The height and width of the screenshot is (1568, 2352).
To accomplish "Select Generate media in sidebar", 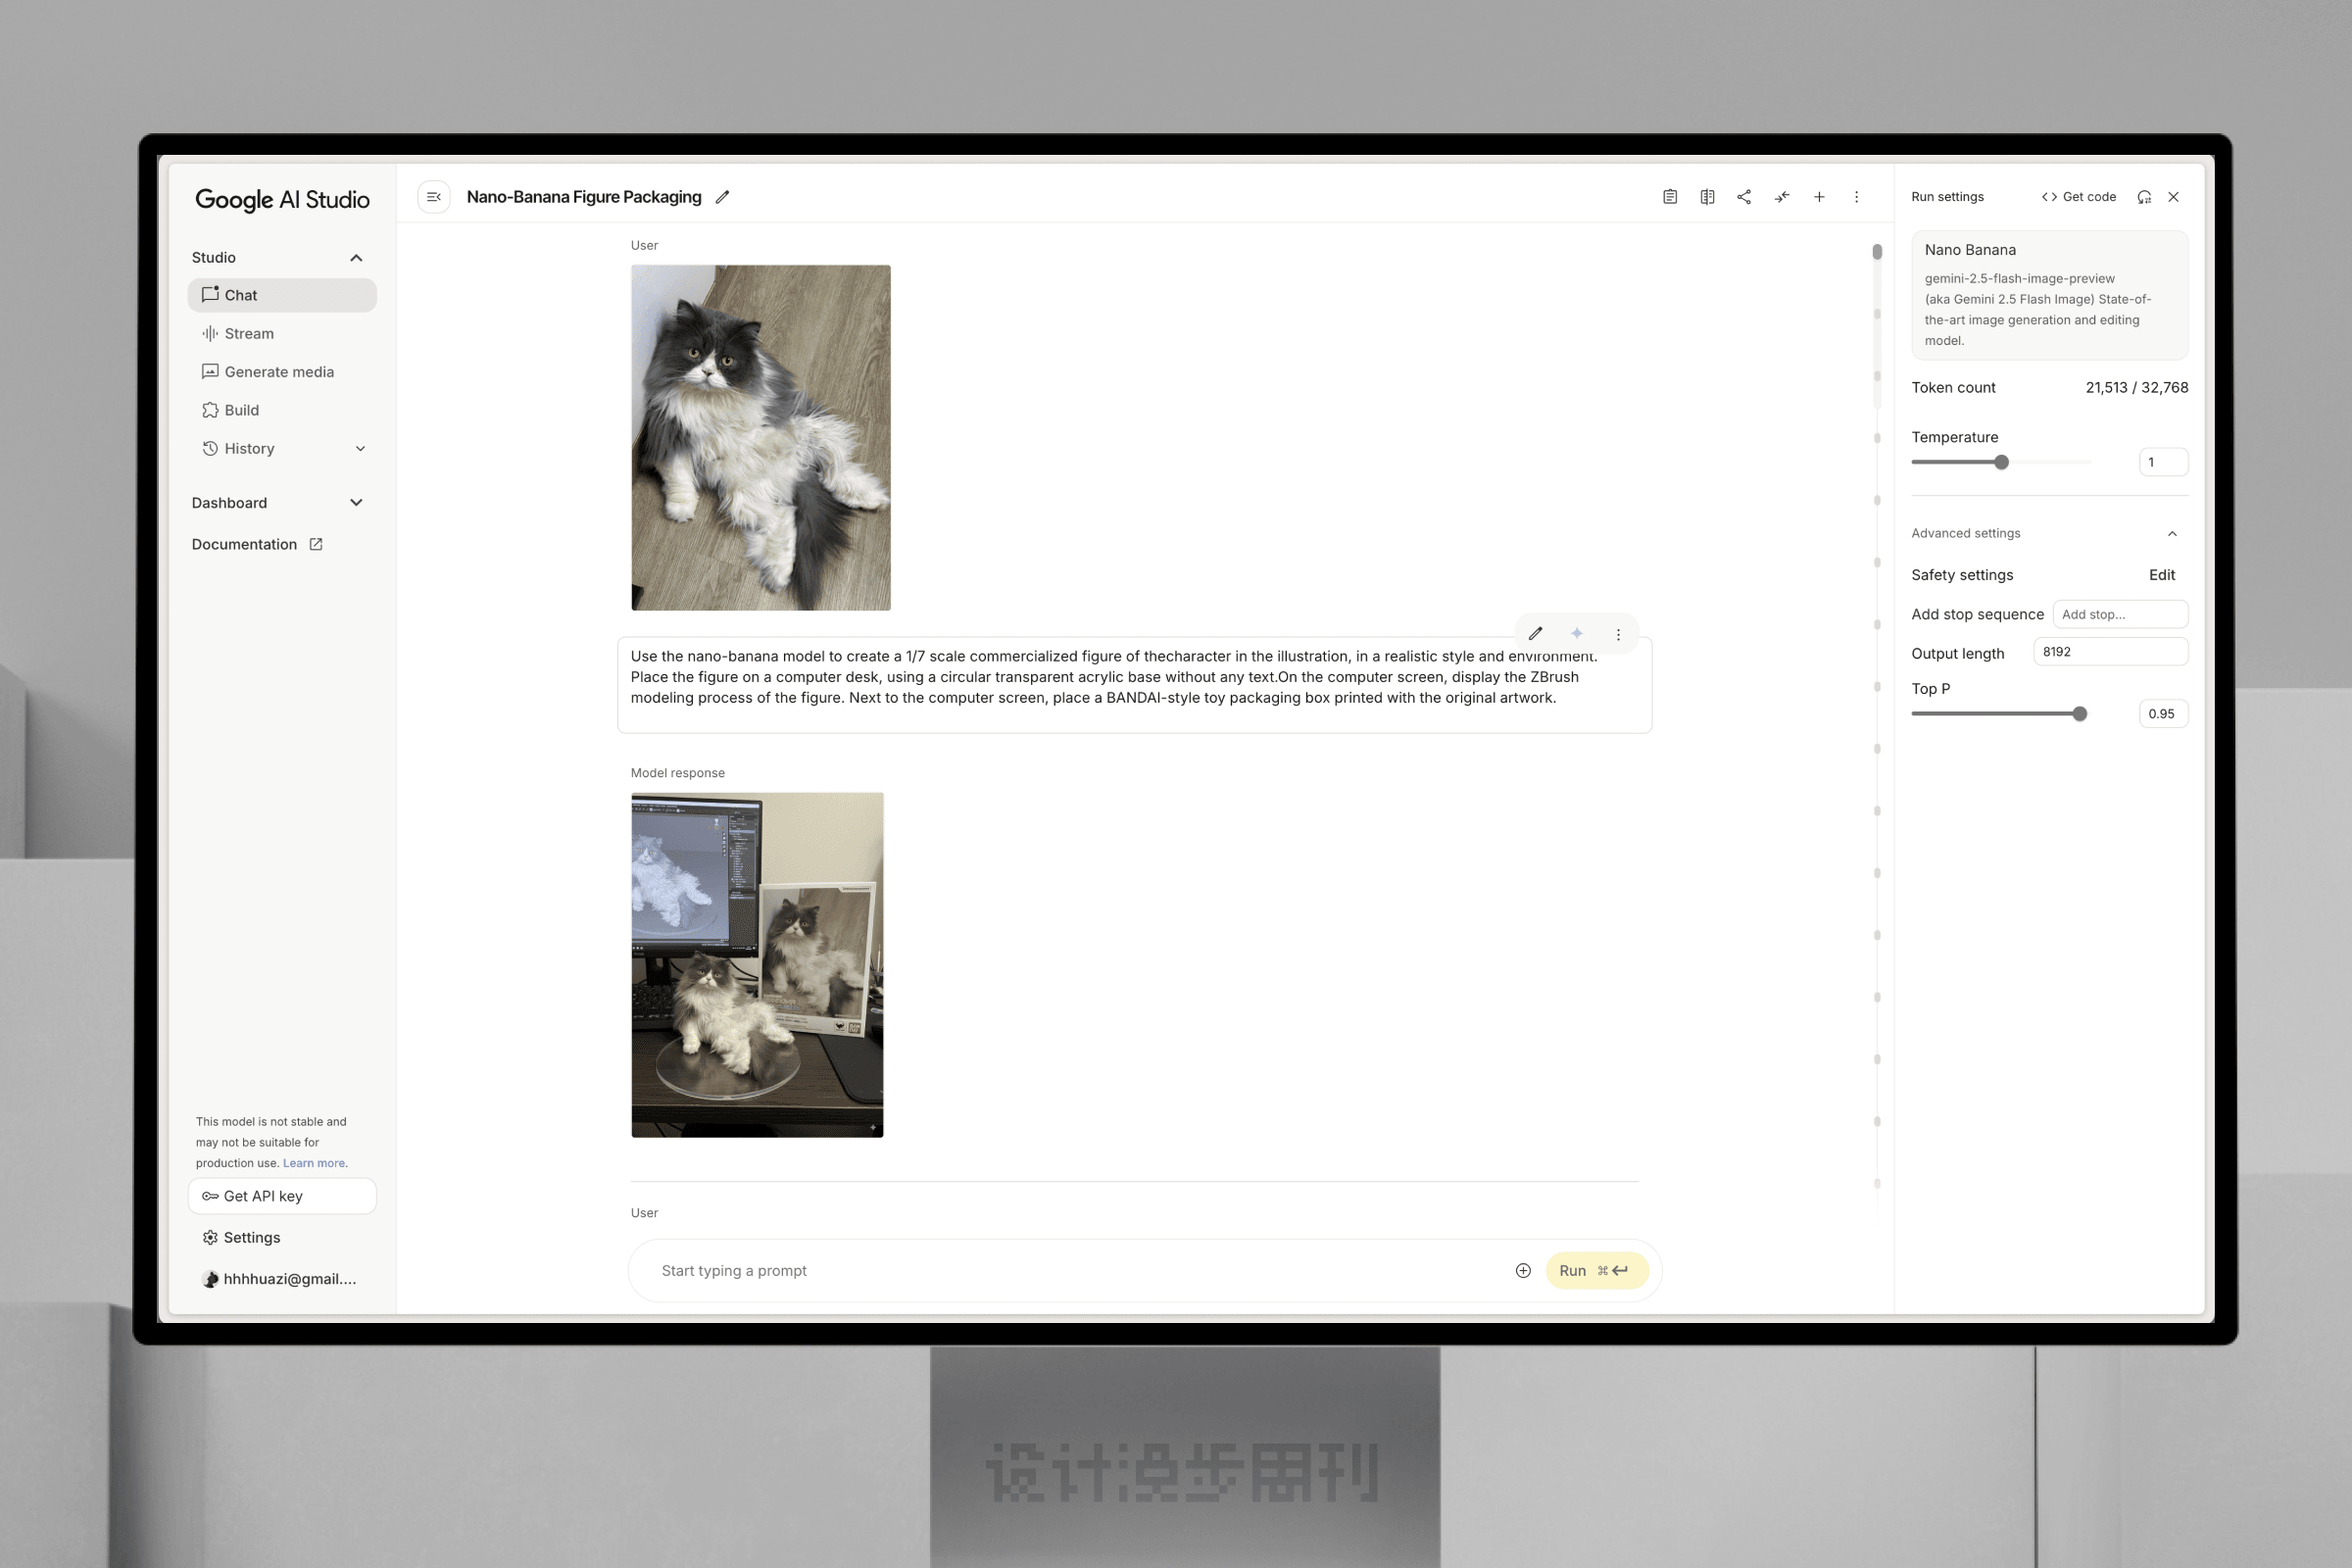I will pos(278,372).
